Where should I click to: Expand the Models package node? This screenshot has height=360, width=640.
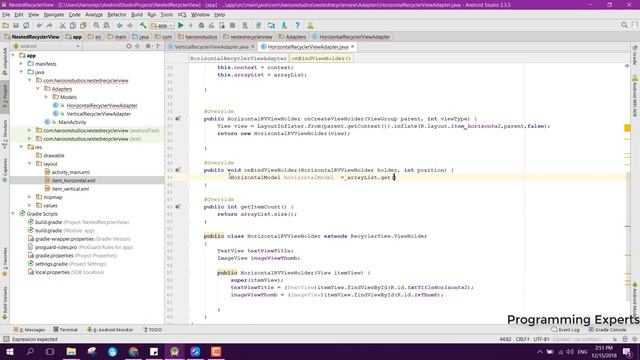[46, 97]
